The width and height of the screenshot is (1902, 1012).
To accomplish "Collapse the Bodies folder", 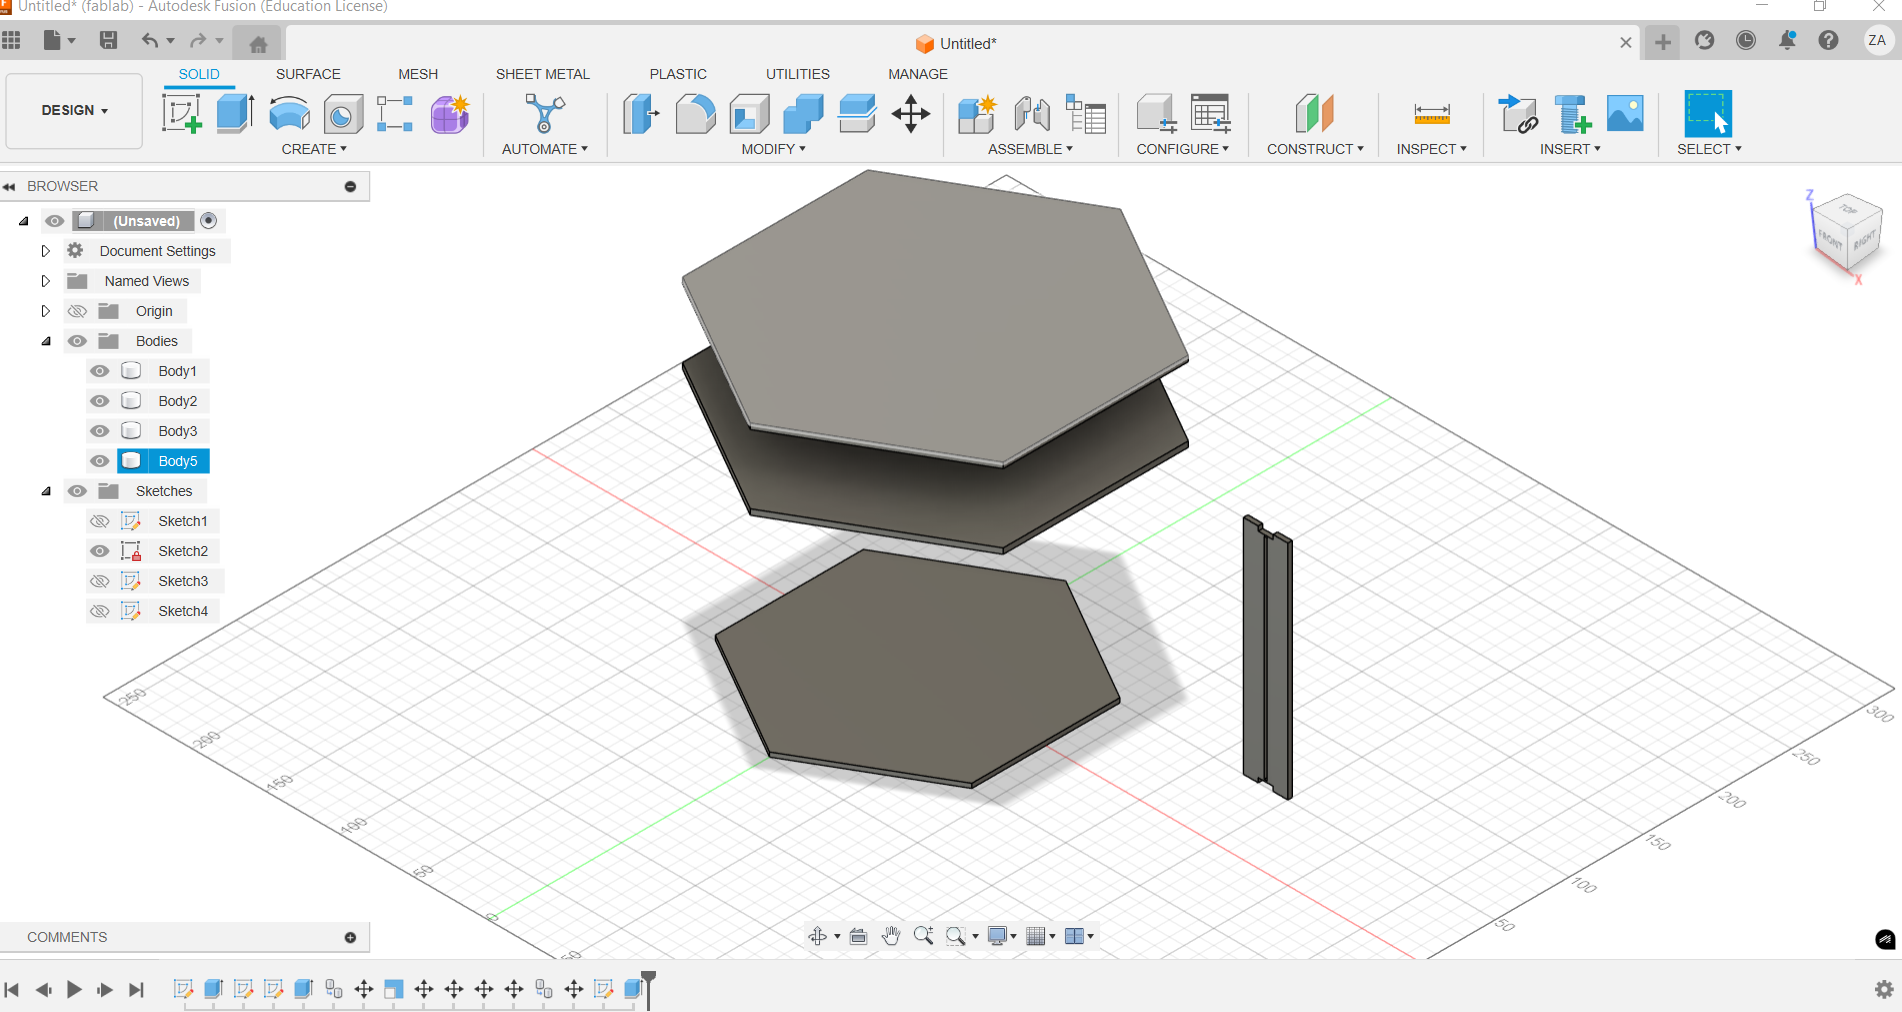I will click(x=45, y=341).
